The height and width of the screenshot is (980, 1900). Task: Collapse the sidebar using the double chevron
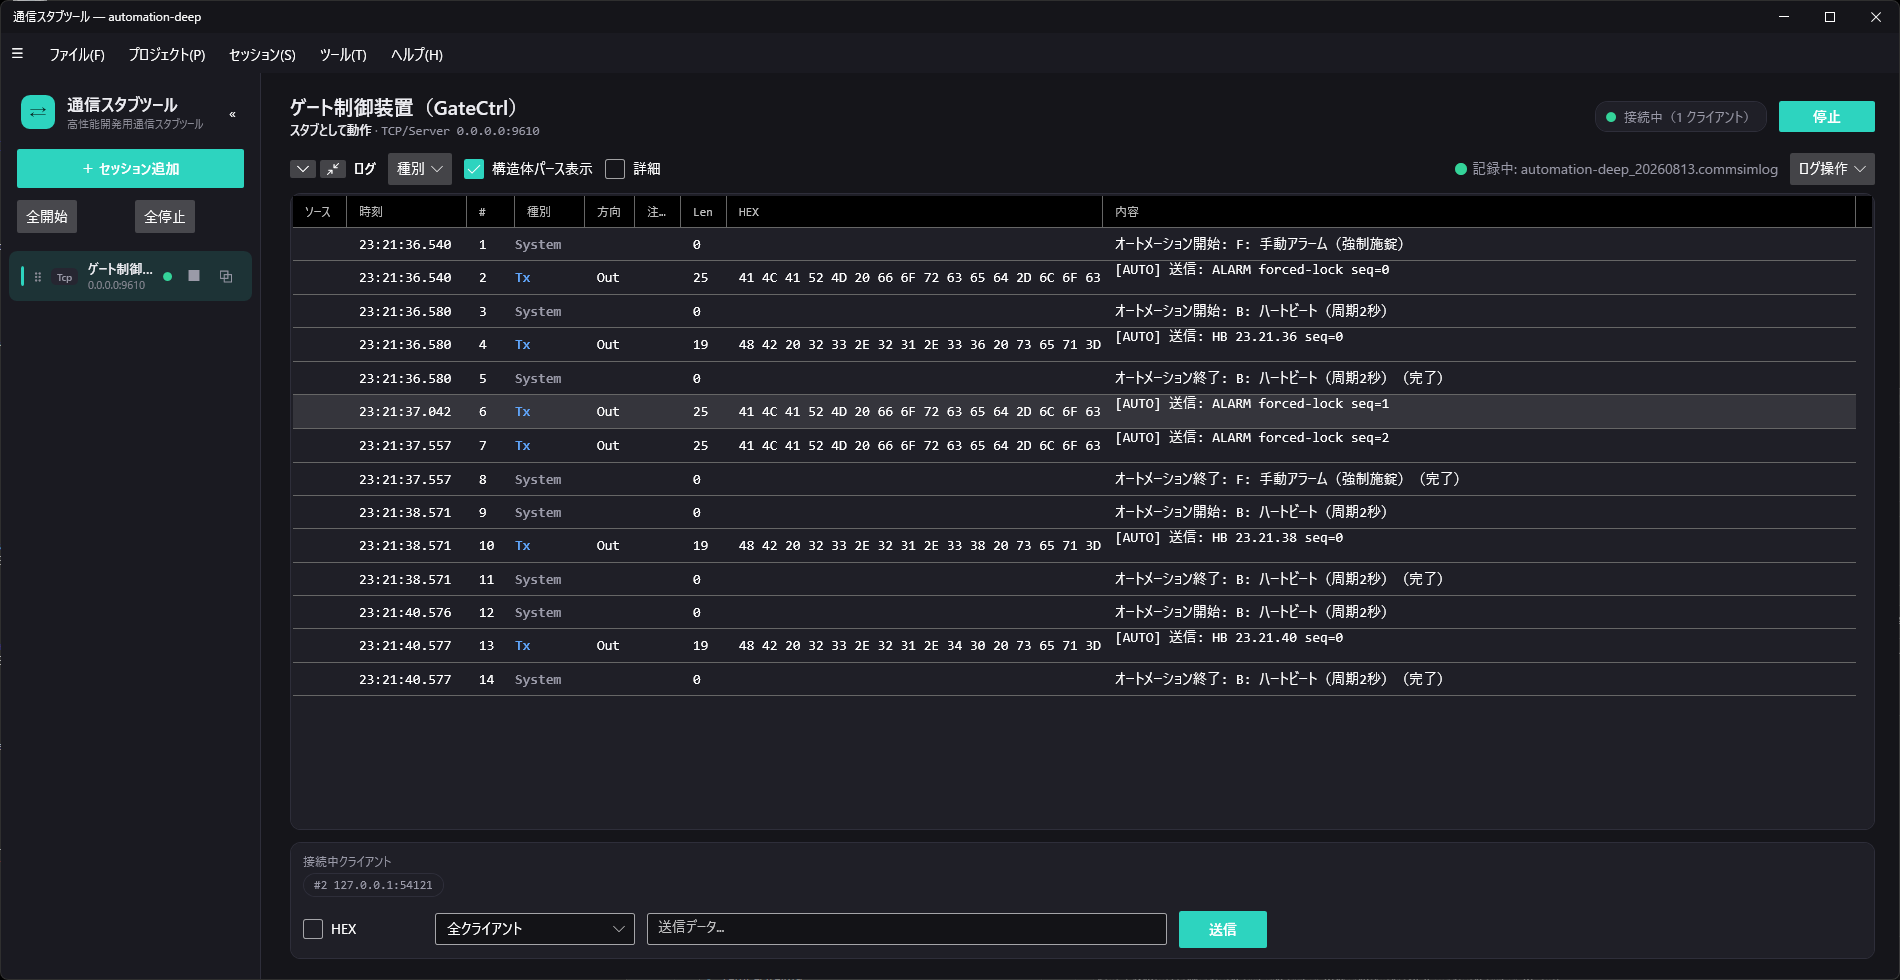pos(233,114)
